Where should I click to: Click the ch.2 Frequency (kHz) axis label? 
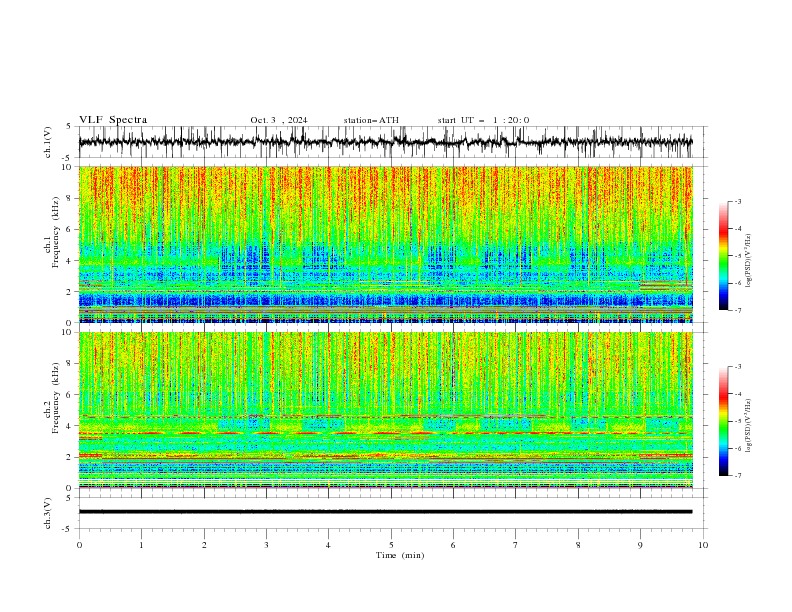(52, 398)
